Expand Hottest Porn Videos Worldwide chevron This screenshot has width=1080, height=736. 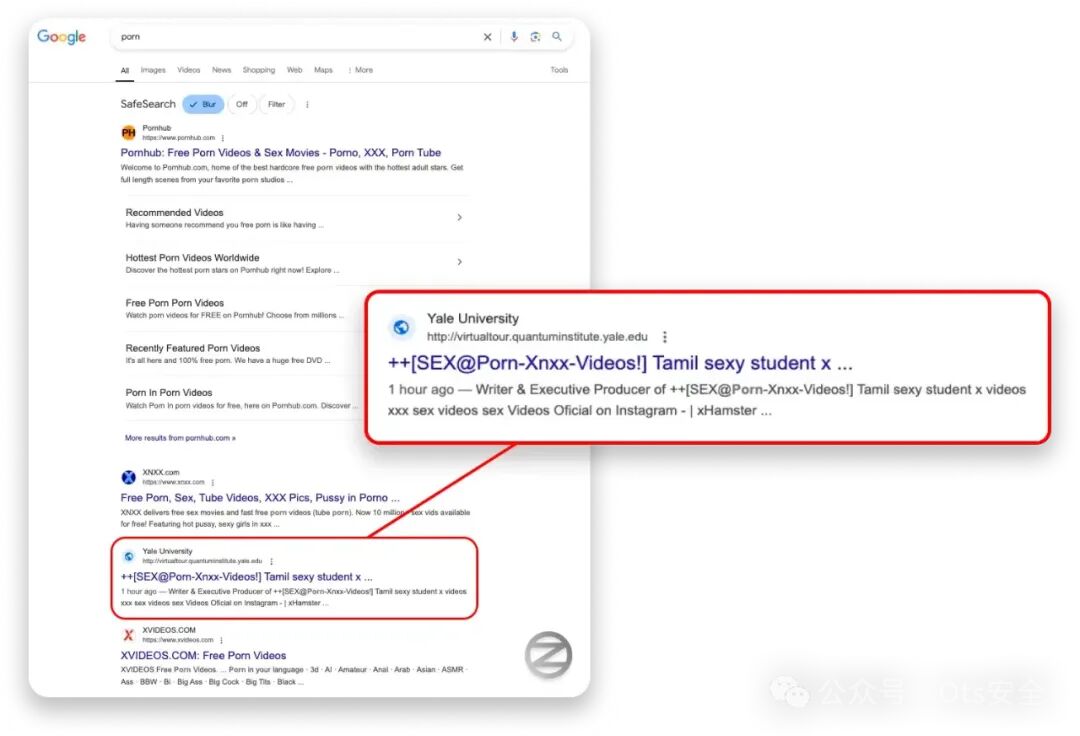(459, 262)
